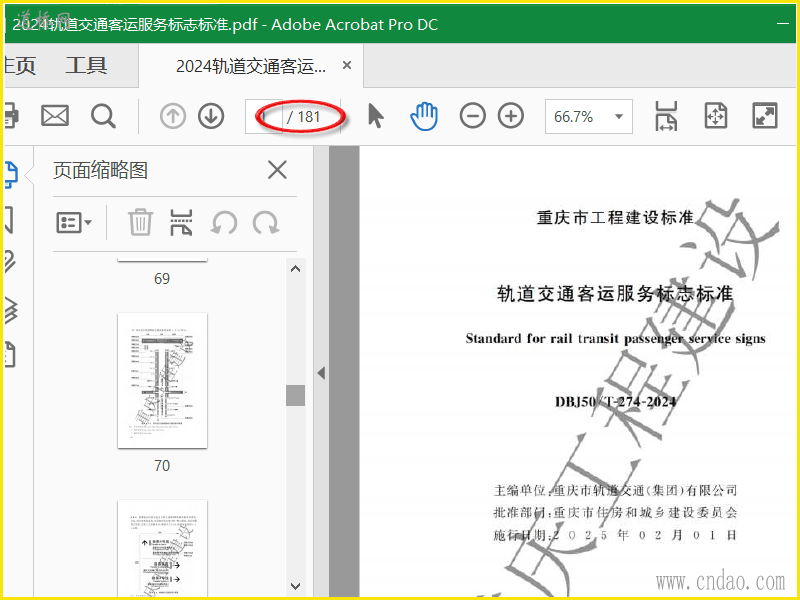800x600 pixels.
Task: Click the page number input box
Action: click(x=263, y=116)
